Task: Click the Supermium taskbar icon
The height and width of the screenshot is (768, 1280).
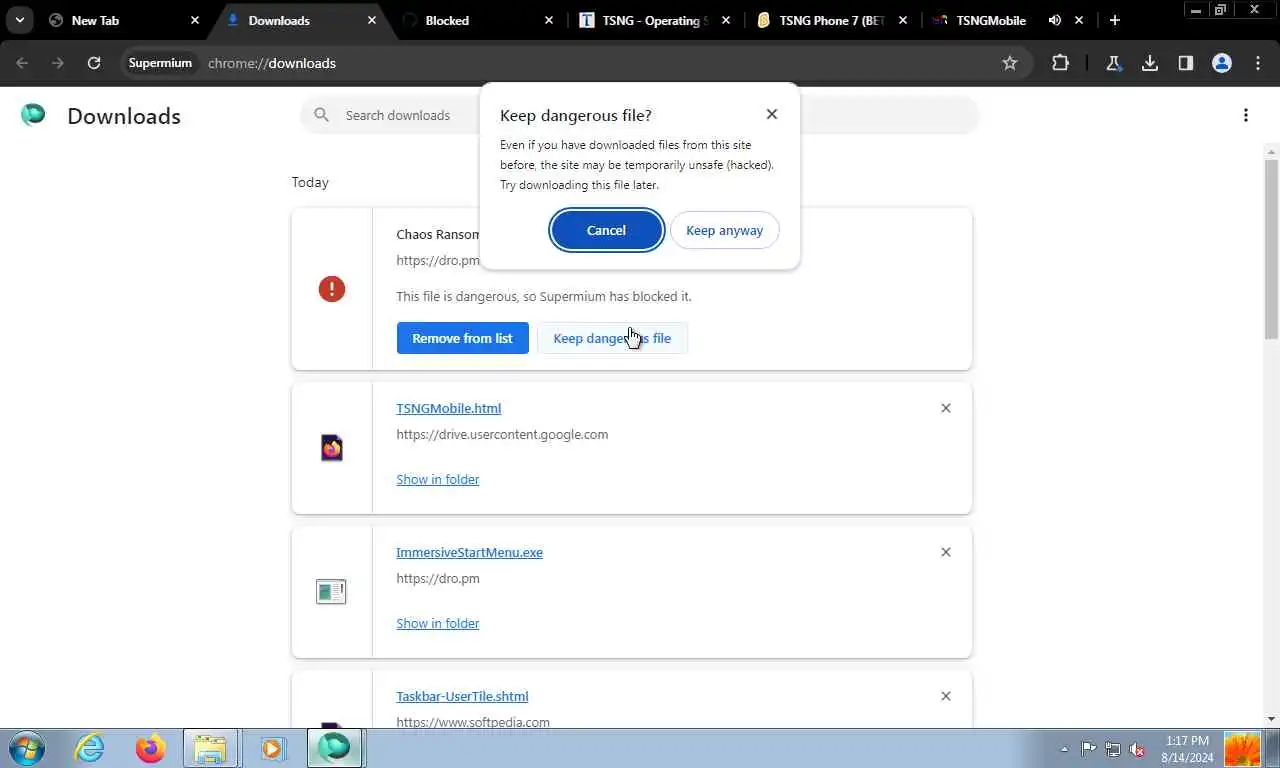Action: (334, 747)
